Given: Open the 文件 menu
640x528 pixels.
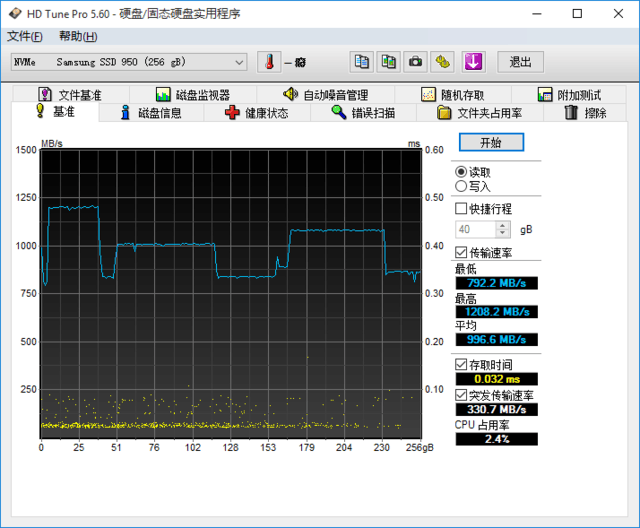Looking at the screenshot, I should 25,37.
